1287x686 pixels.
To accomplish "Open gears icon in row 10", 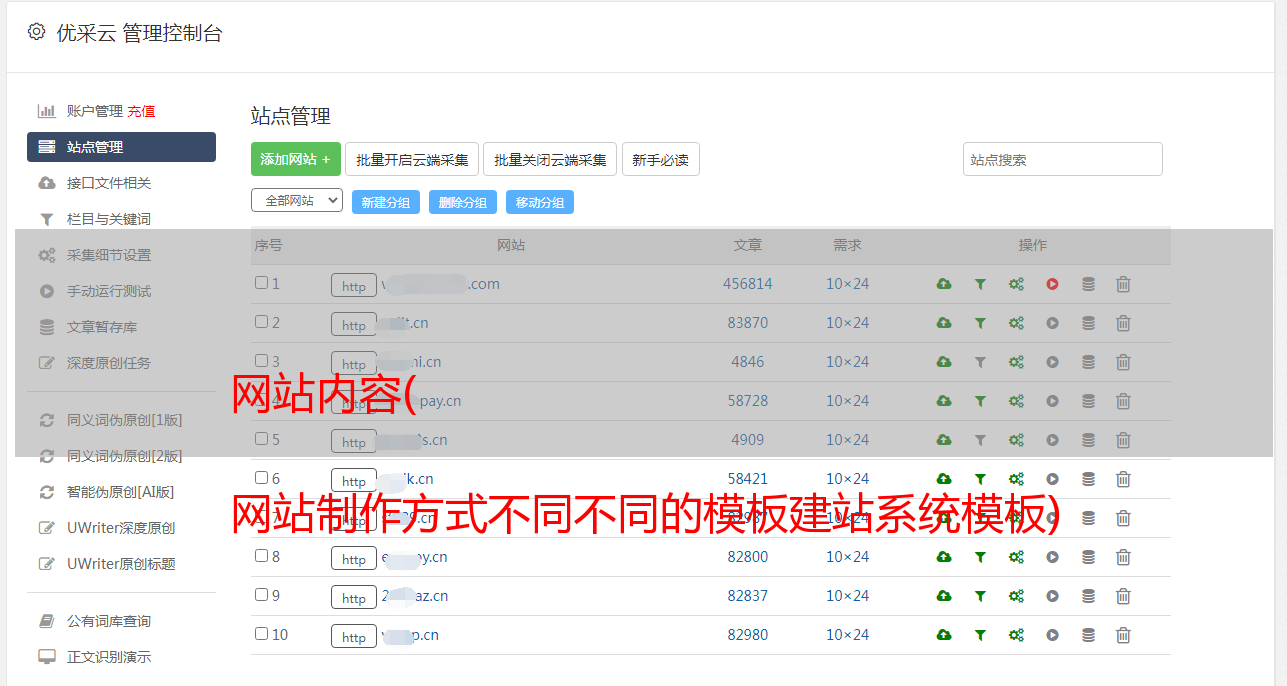I will click(x=1016, y=635).
